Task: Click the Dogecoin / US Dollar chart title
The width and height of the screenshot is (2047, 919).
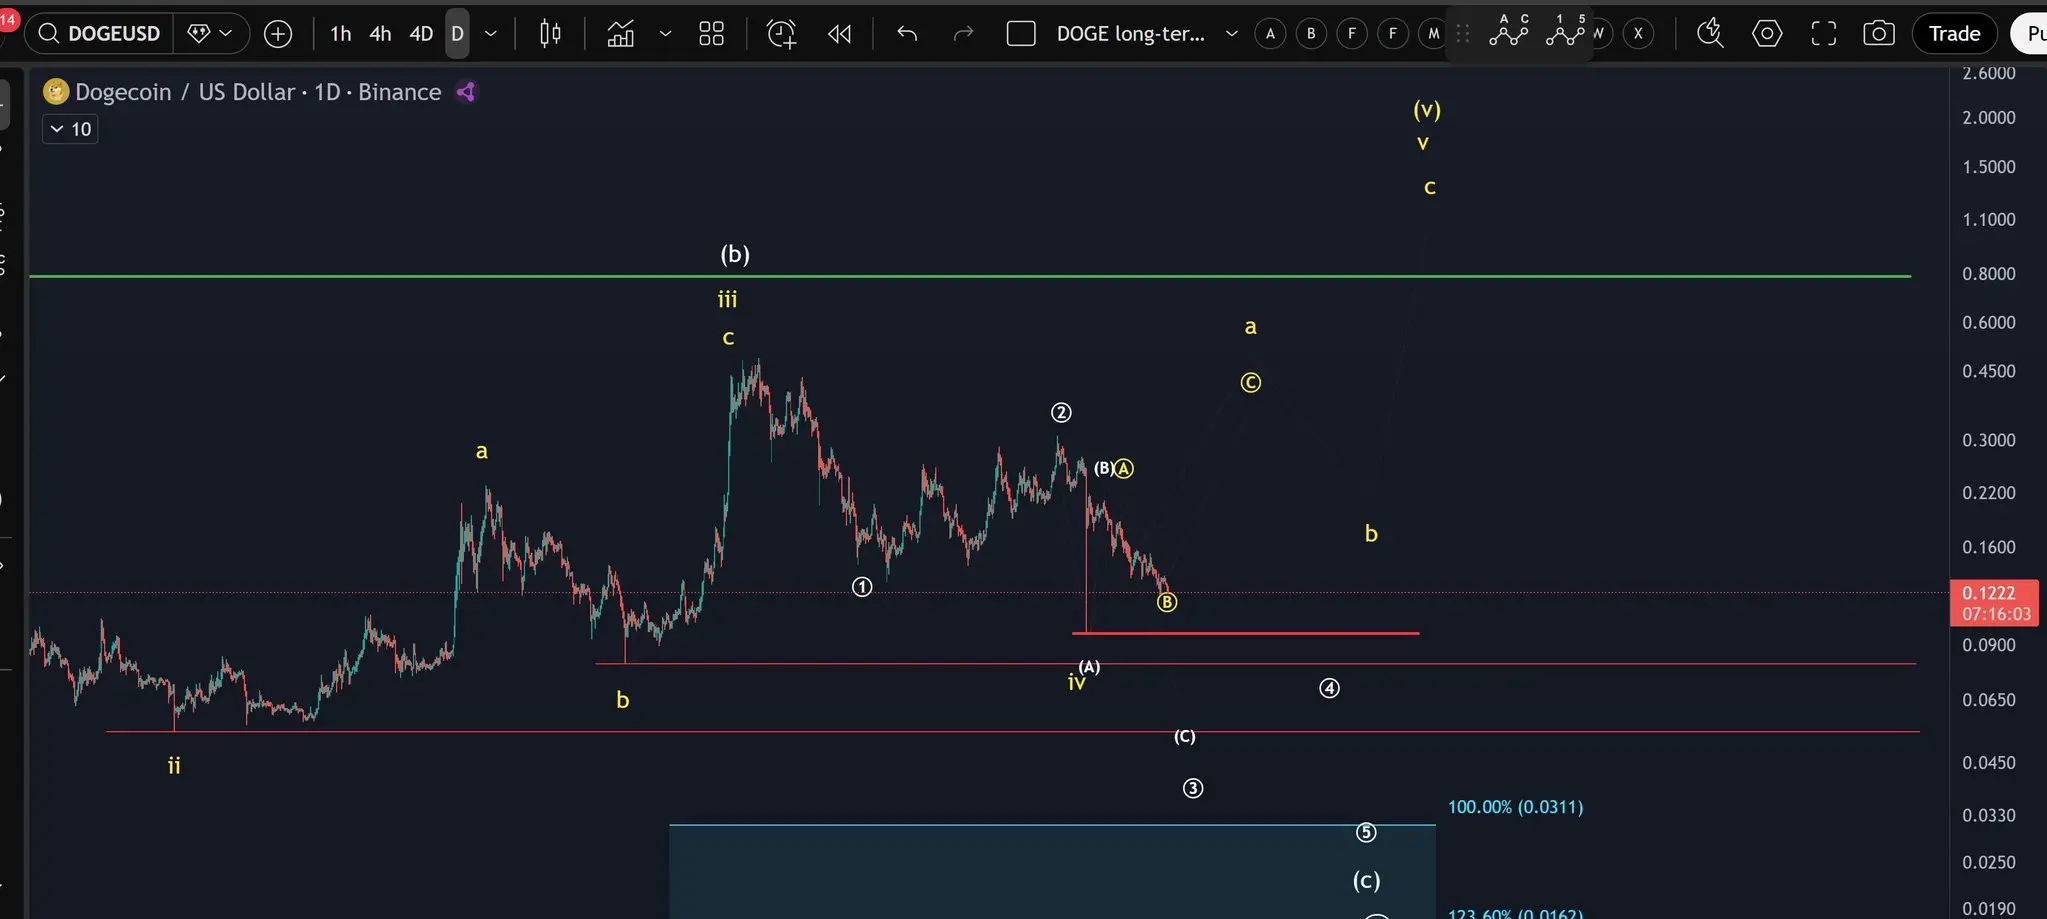Action: [258, 92]
